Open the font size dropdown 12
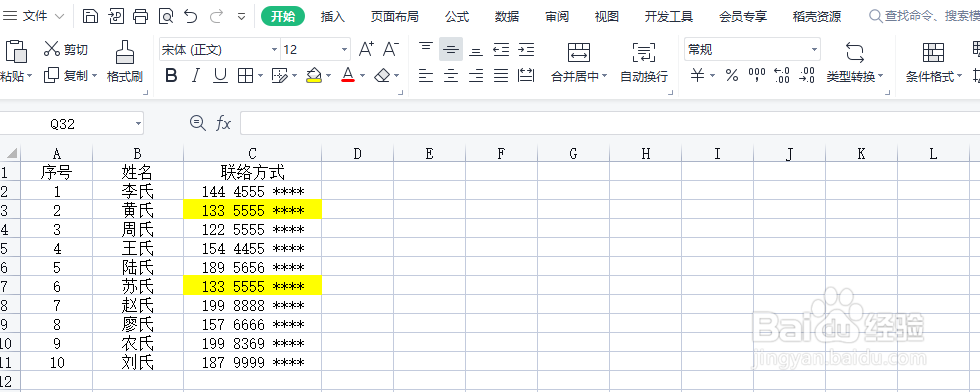 pyautogui.click(x=344, y=49)
